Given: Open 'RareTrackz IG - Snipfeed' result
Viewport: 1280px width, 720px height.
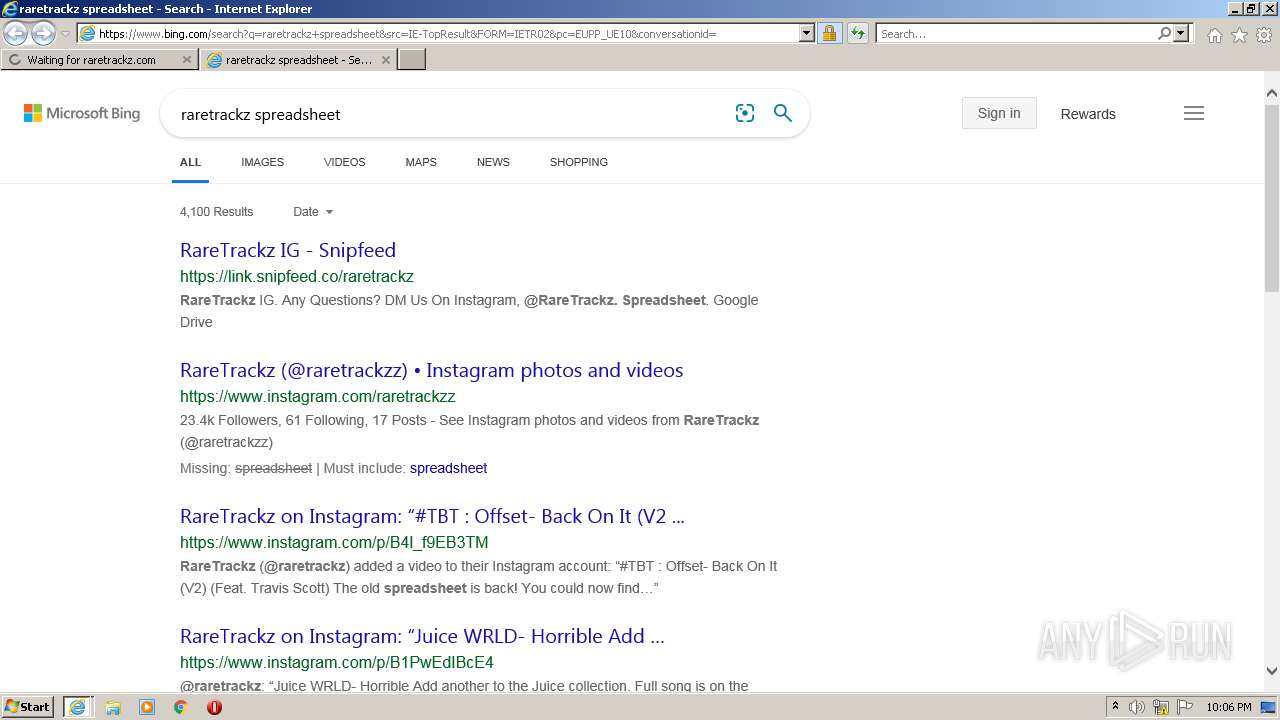Looking at the screenshot, I should pos(288,250).
